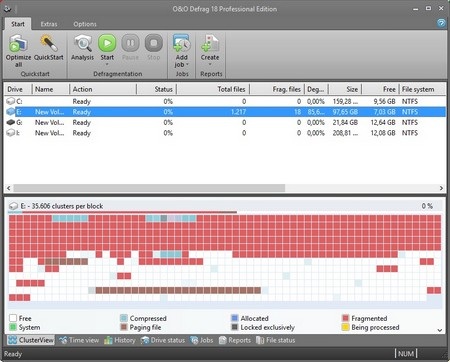Image resolution: width=450 pixels, height=362 pixels.
Task: Click the Optimize all icon
Action: coord(18,44)
